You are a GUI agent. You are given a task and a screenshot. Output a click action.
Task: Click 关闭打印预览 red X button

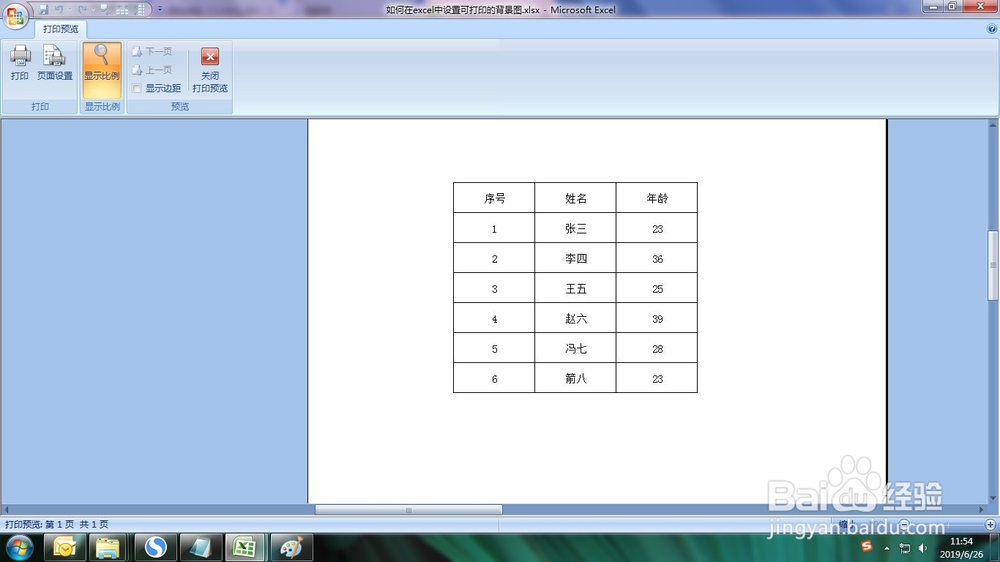tap(210, 69)
